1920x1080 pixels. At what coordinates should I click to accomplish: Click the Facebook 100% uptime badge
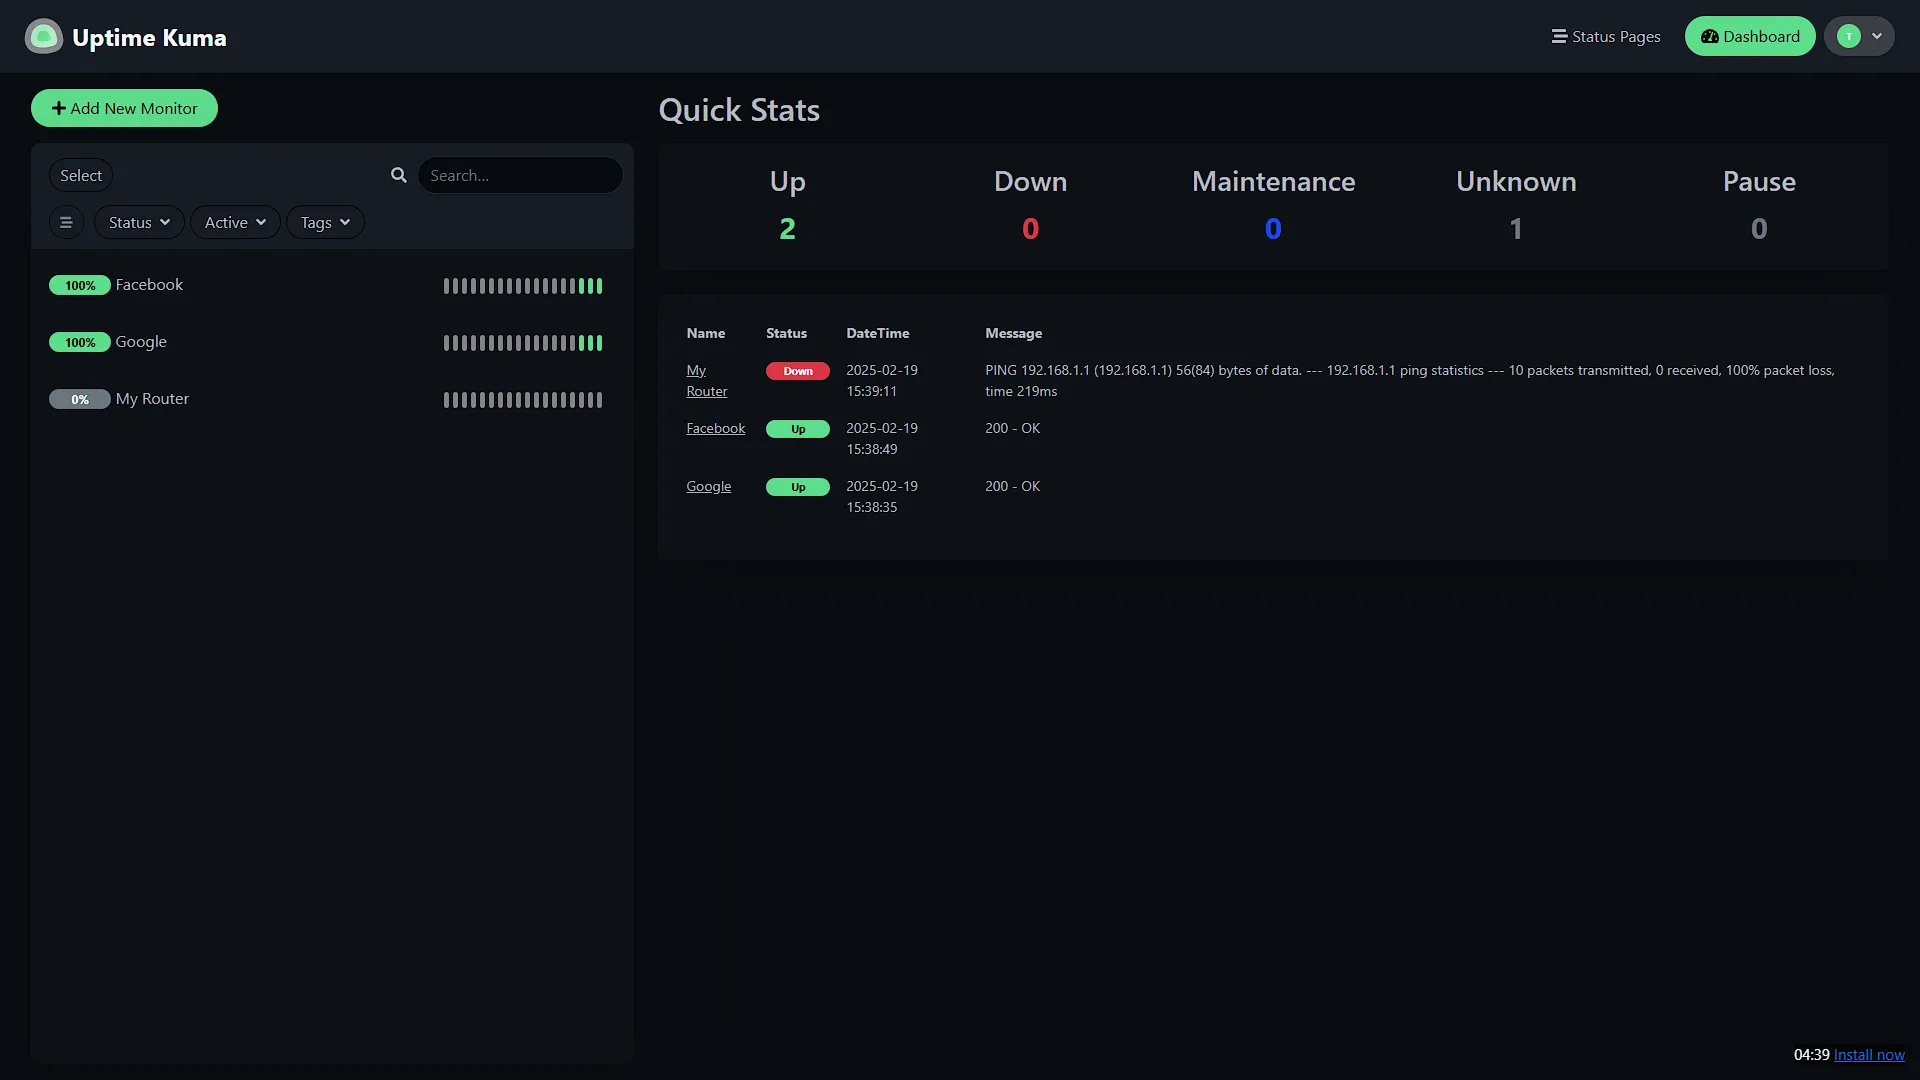point(80,286)
